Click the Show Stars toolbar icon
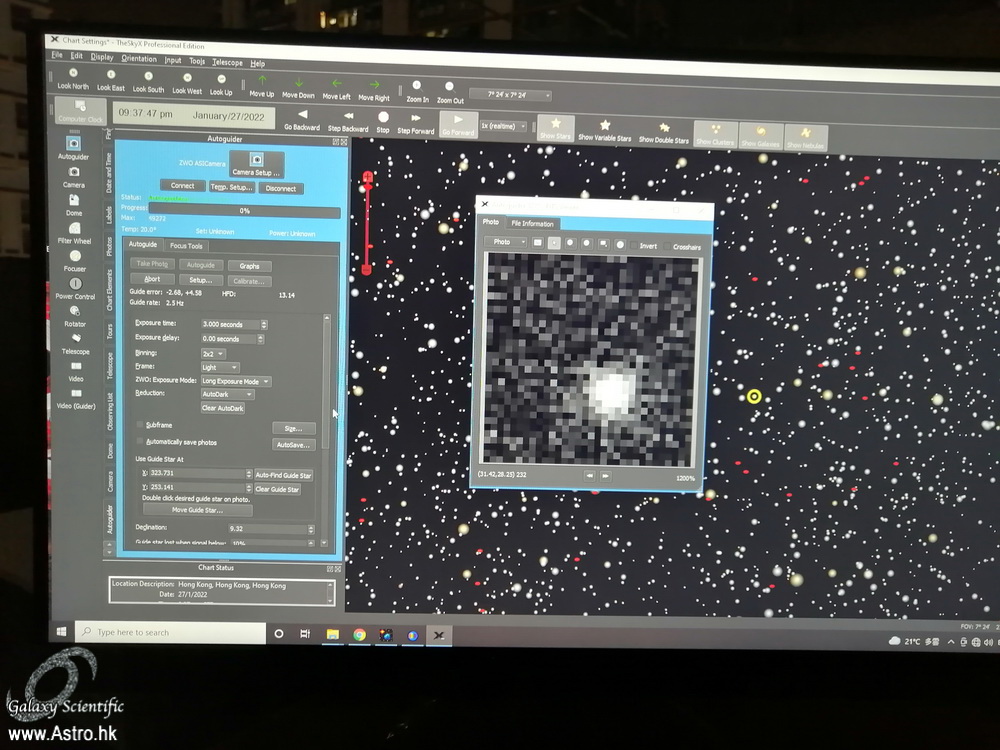 coord(555,126)
